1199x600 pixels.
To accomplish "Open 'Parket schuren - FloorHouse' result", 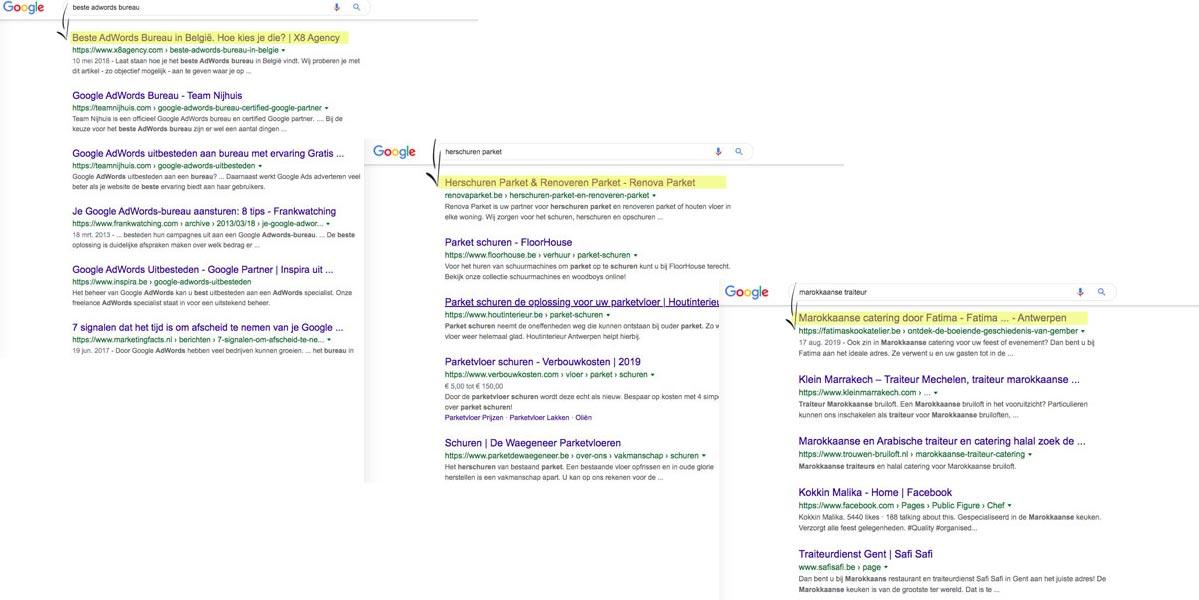I will click(508, 242).
